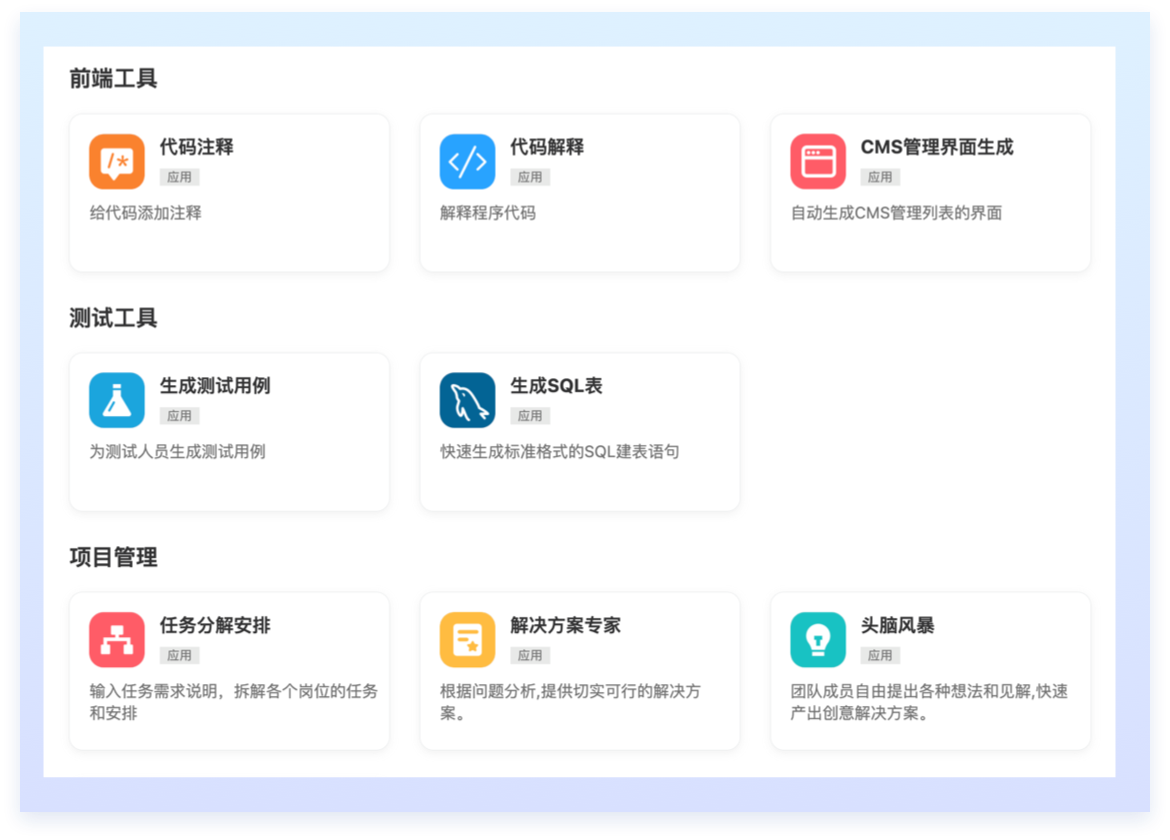Open the 代码解释 app title

click(547, 147)
